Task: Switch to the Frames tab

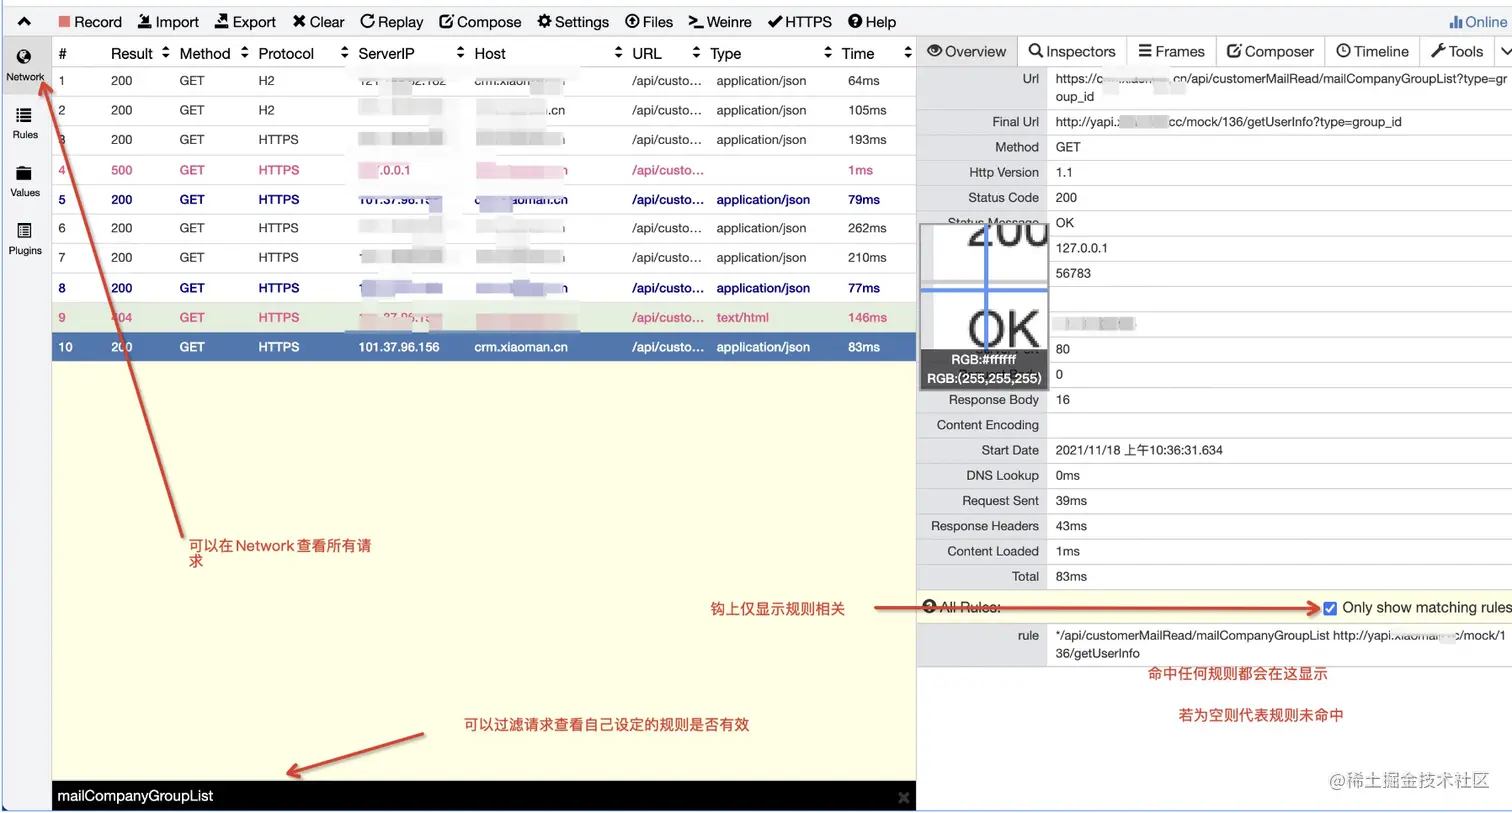Action: pyautogui.click(x=1172, y=51)
